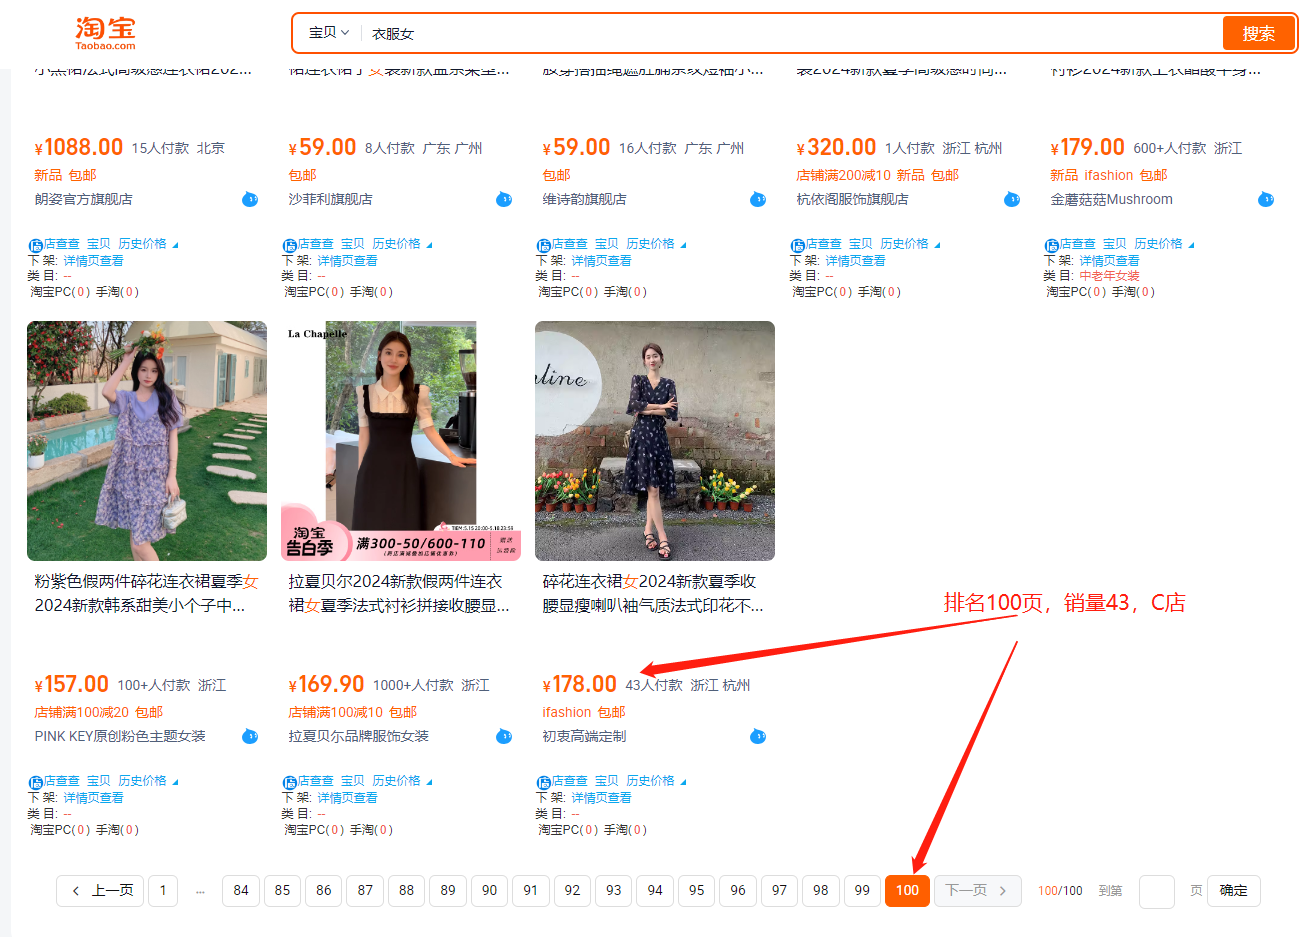The width and height of the screenshot is (1311, 937).
Task: Click Wangwang chat icon for PINK KEY原创粉色主题女装
Action: pos(250,736)
